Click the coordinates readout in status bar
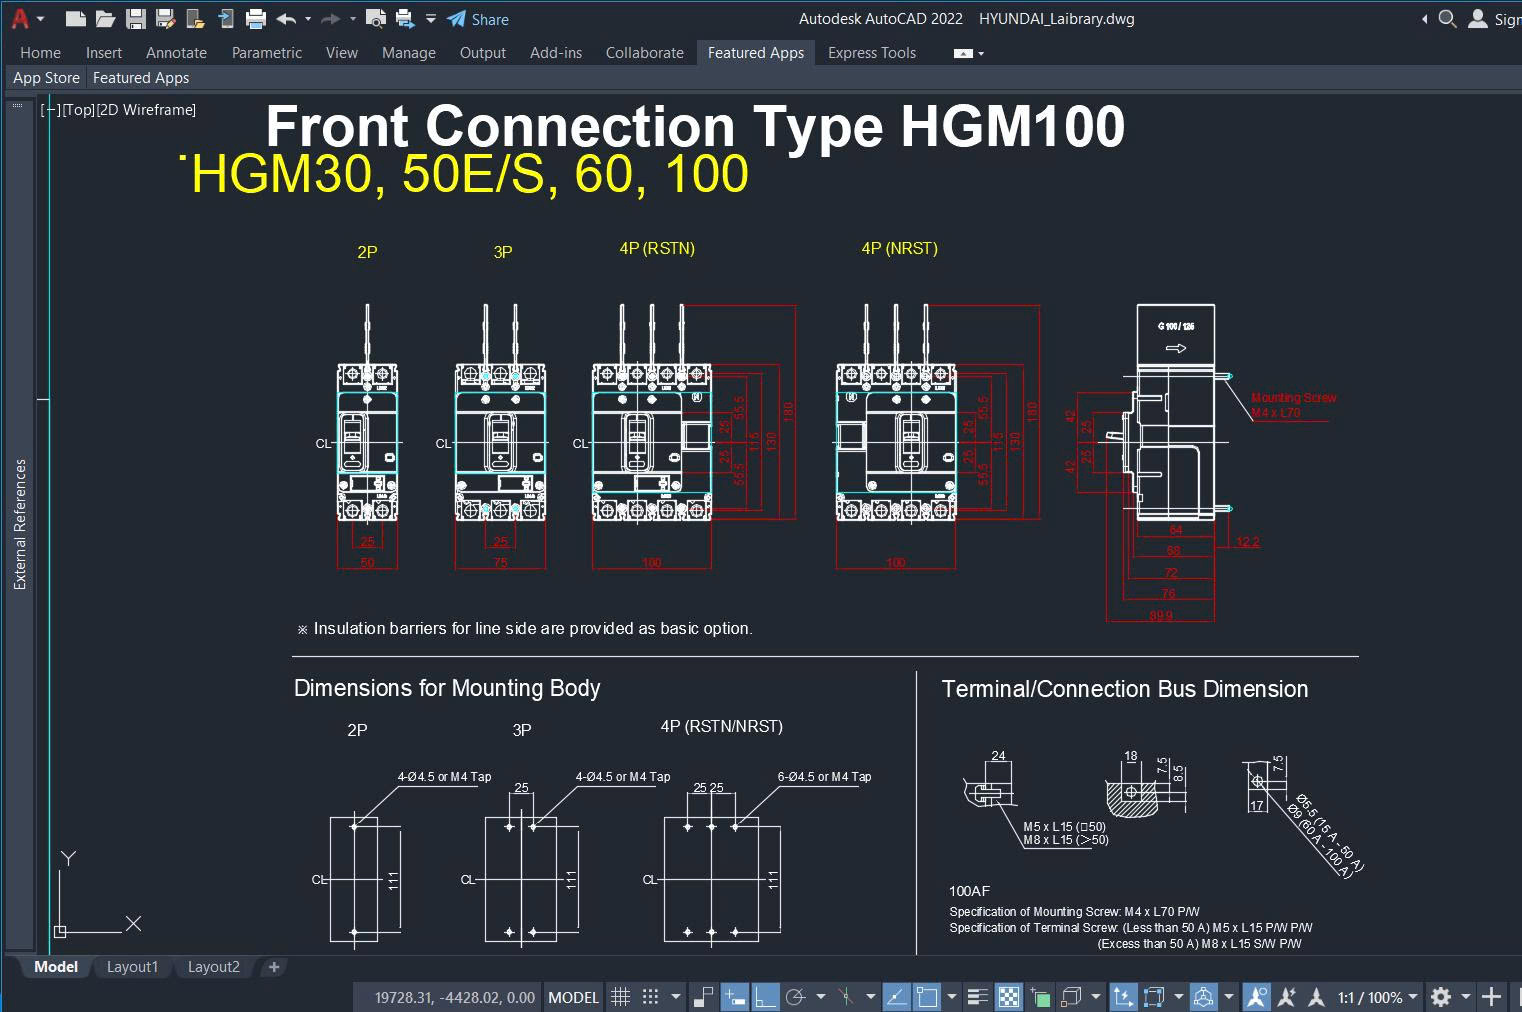 [454, 997]
